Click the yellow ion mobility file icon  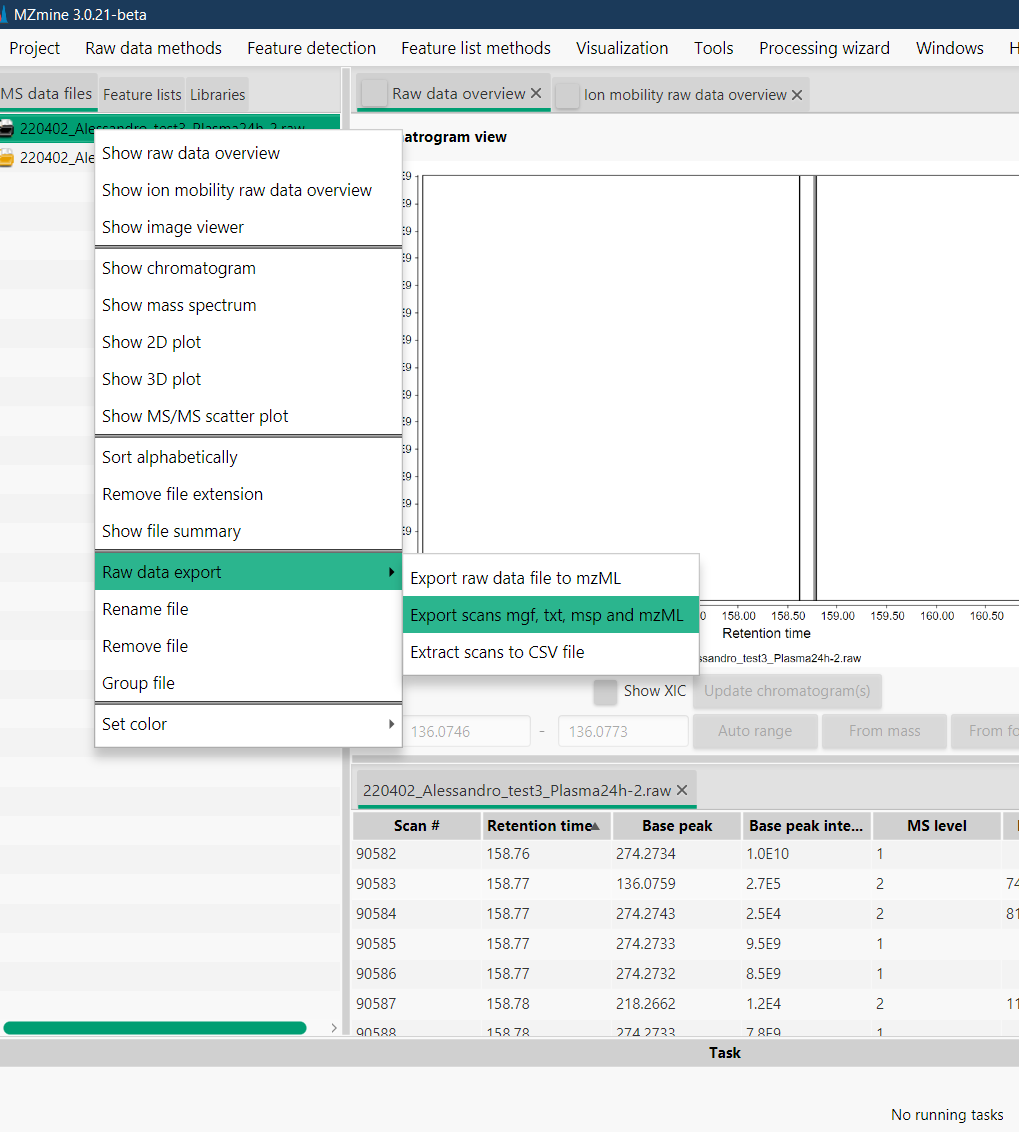click(9, 157)
